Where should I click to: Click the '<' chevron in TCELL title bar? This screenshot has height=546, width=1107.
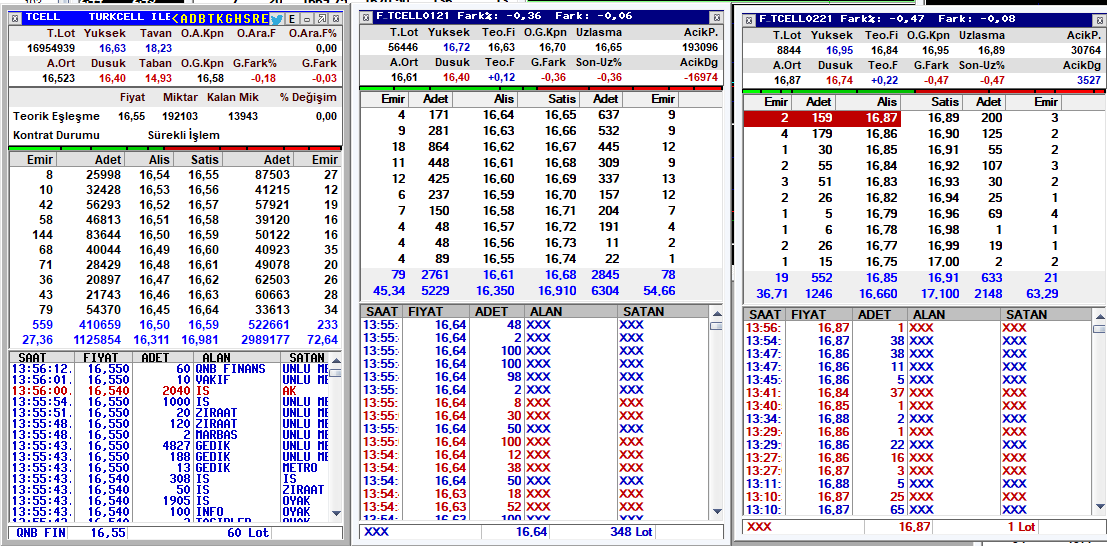(175, 19)
